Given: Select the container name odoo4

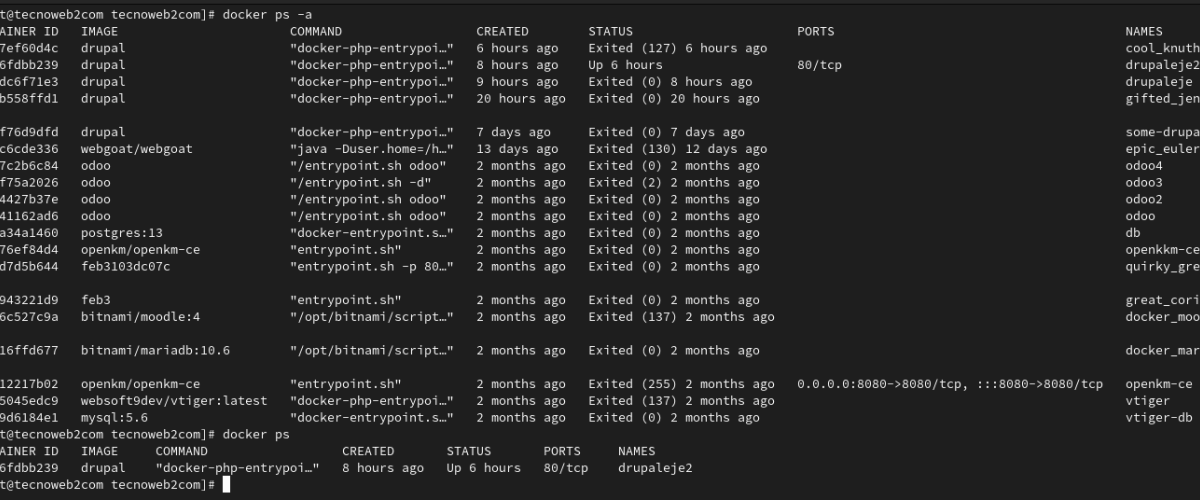Looking at the screenshot, I should click(1144, 166).
